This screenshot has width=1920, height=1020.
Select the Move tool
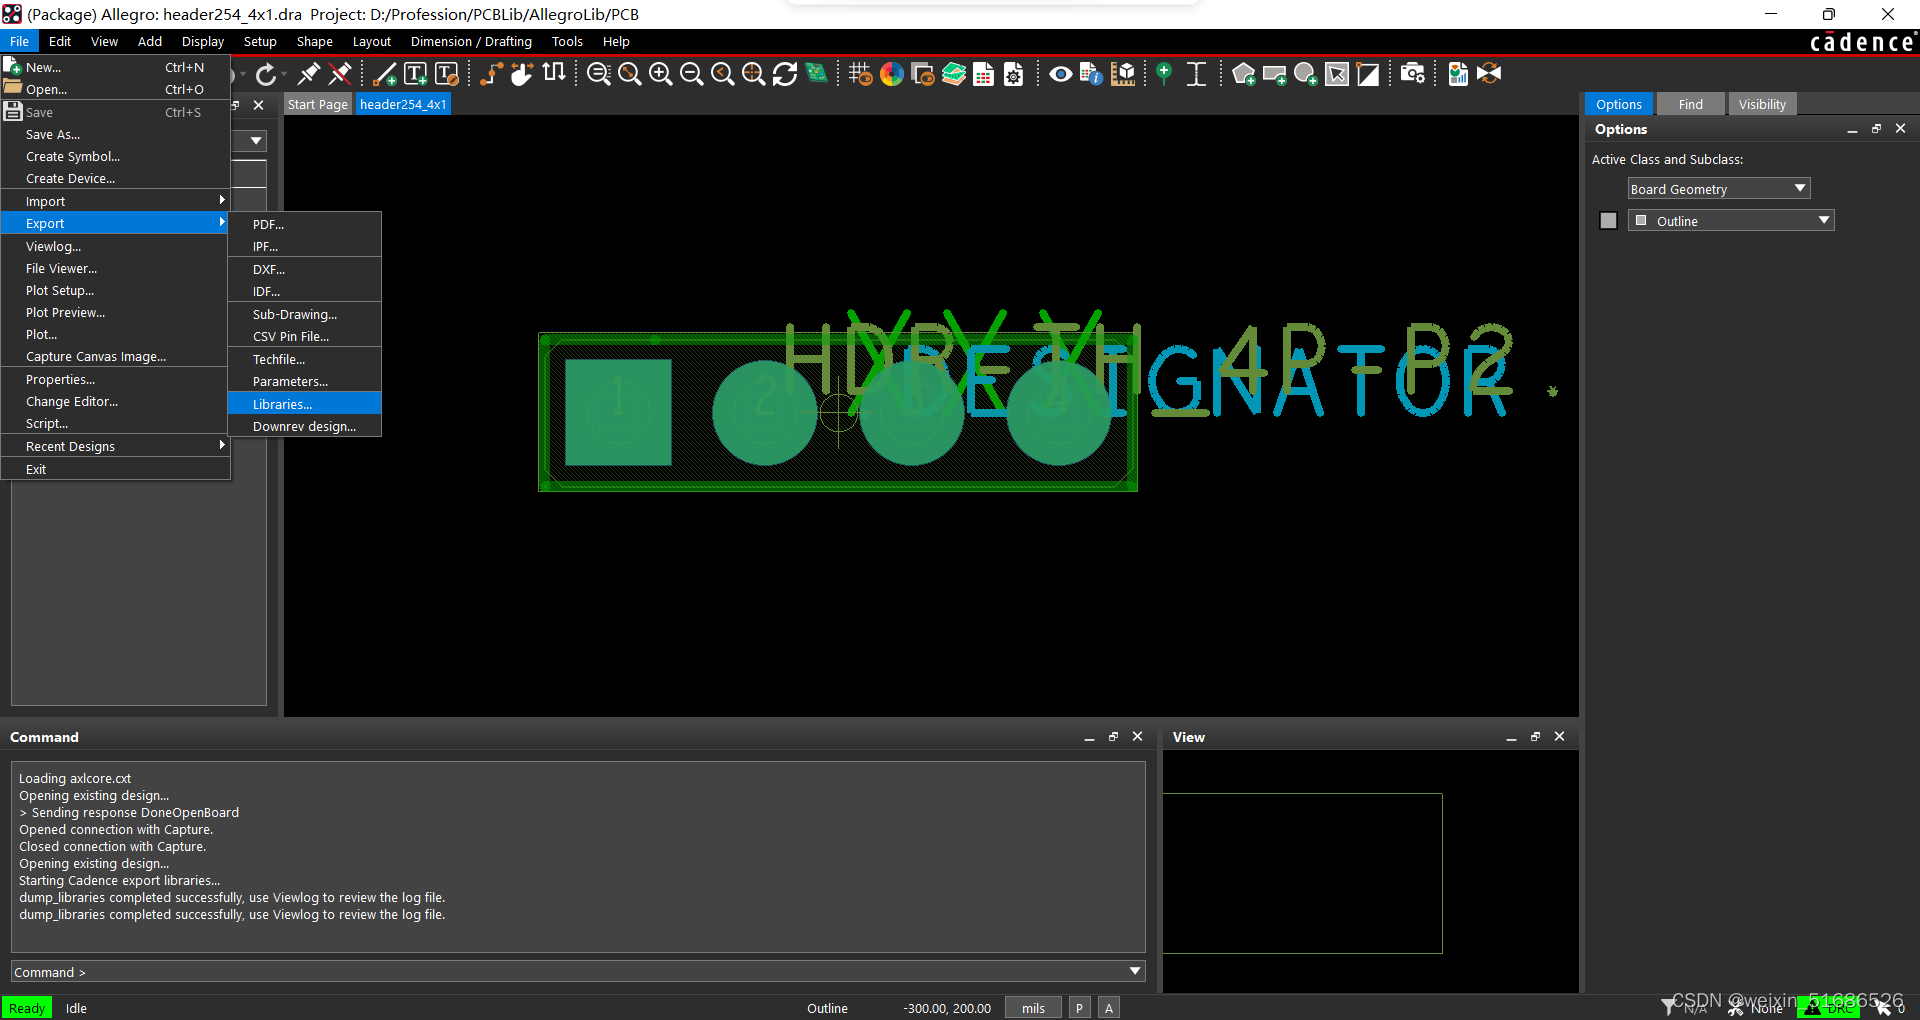(x=521, y=73)
